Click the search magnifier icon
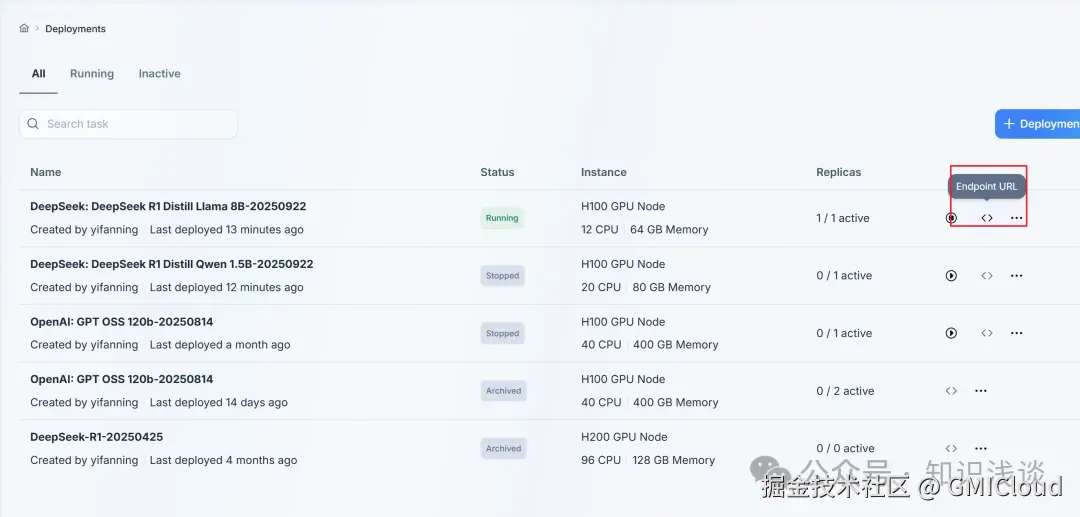Image resolution: width=1080 pixels, height=517 pixels. (x=33, y=124)
